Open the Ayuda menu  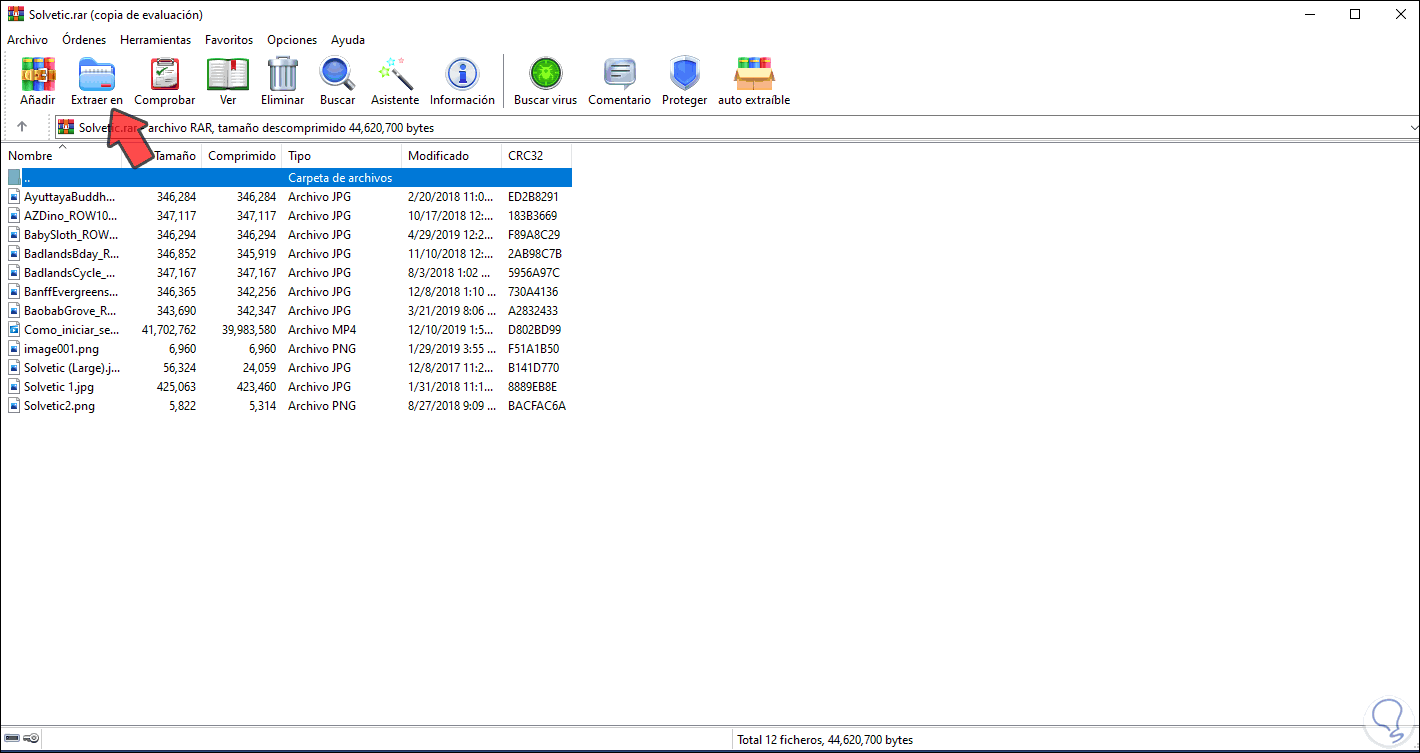(x=347, y=40)
